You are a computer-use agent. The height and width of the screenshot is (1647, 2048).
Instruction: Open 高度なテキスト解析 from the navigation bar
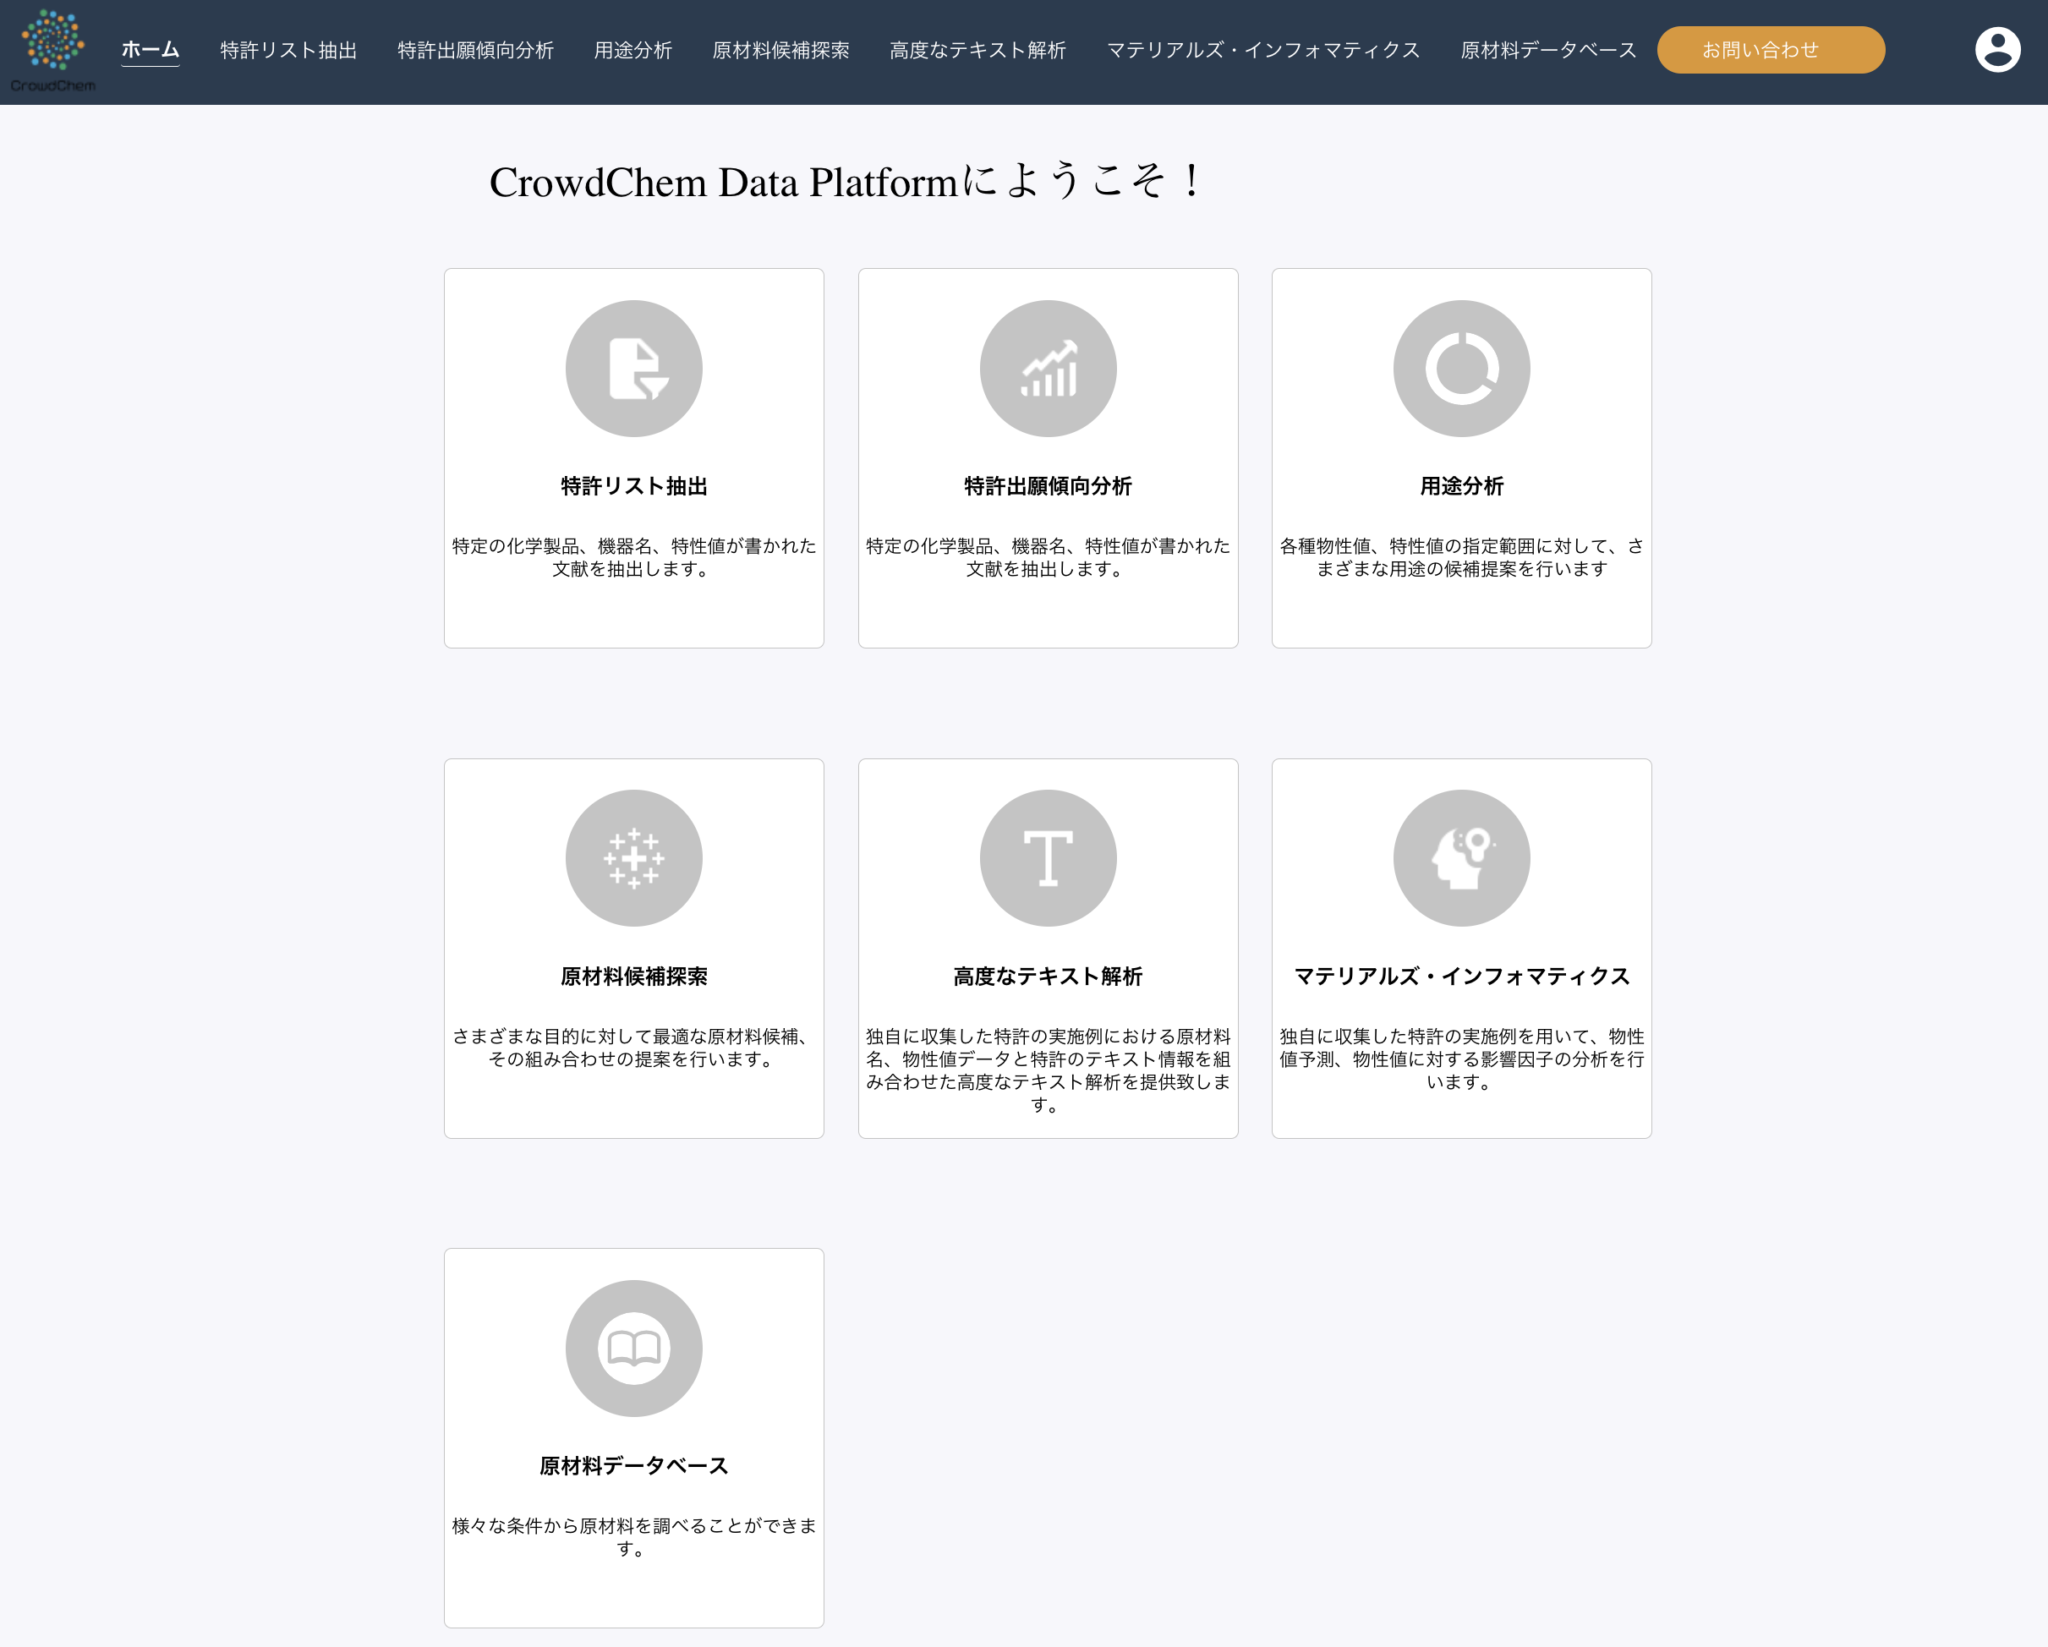click(x=977, y=50)
